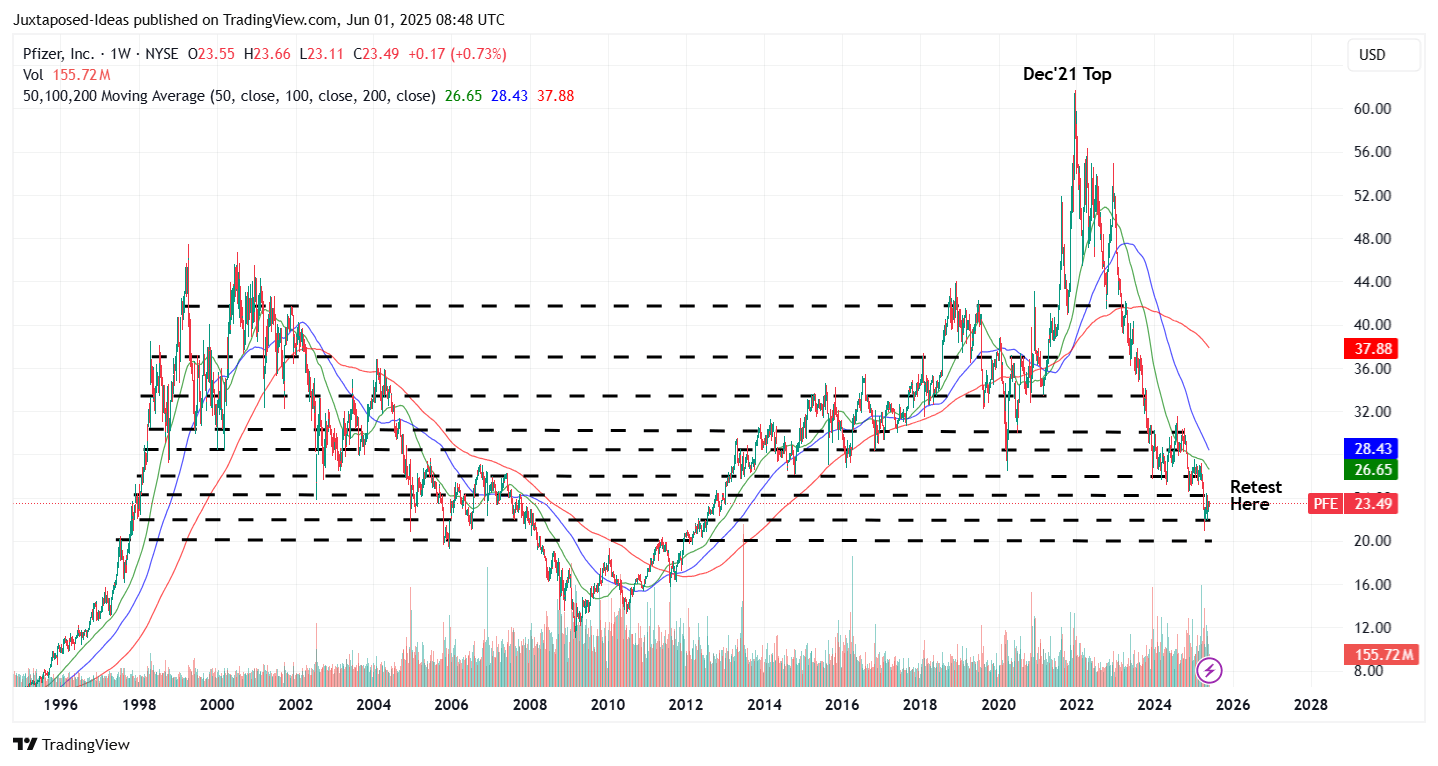Click the 2016 label on the time axis
The height and width of the screenshot is (766, 1438).
click(x=843, y=705)
